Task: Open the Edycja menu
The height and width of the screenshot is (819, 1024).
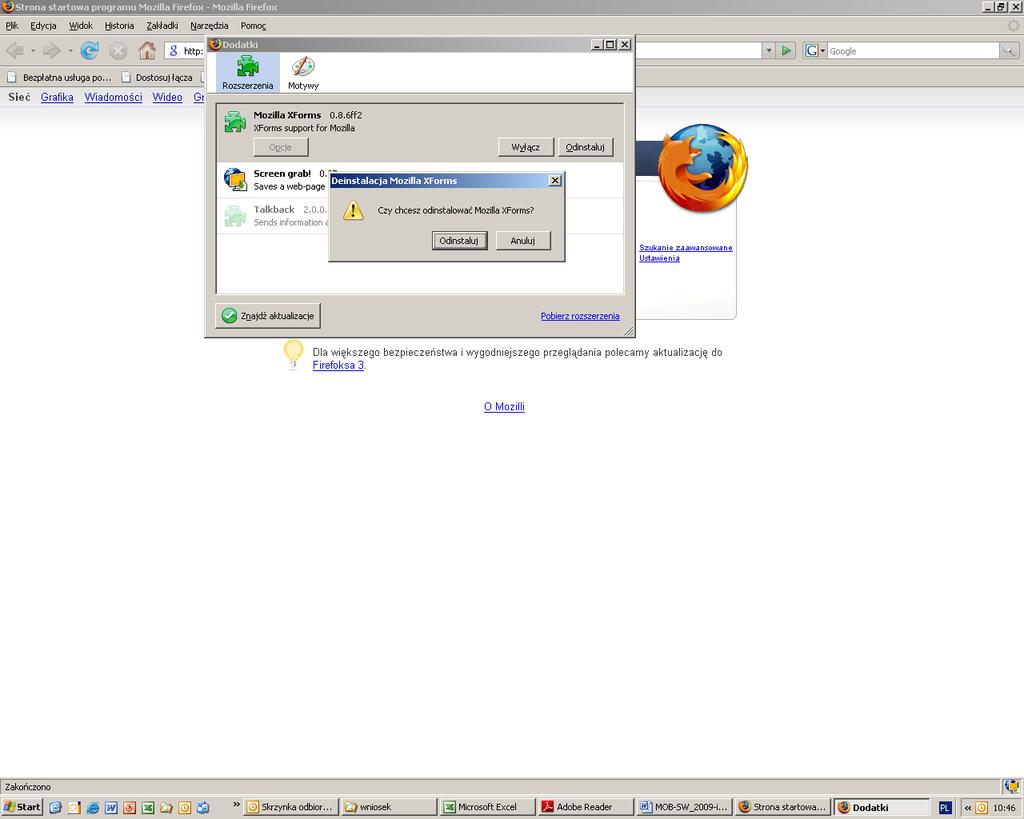Action: pyautogui.click(x=43, y=25)
